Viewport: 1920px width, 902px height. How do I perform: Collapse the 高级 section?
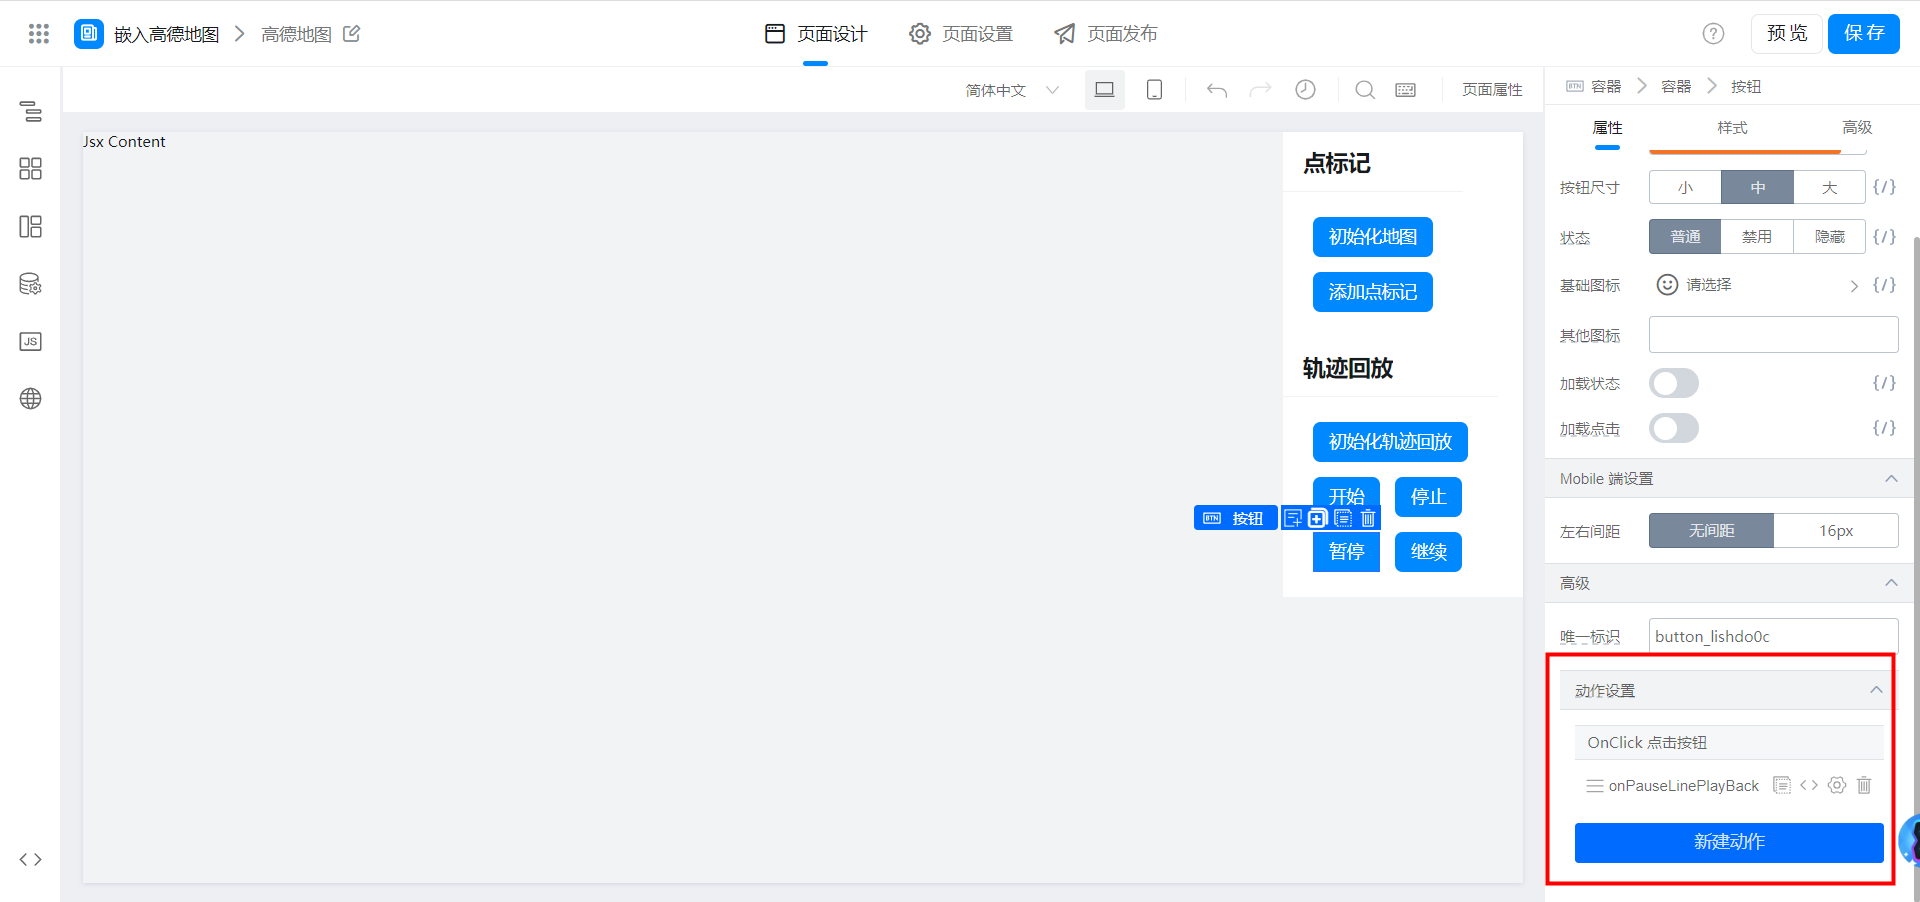1891,582
